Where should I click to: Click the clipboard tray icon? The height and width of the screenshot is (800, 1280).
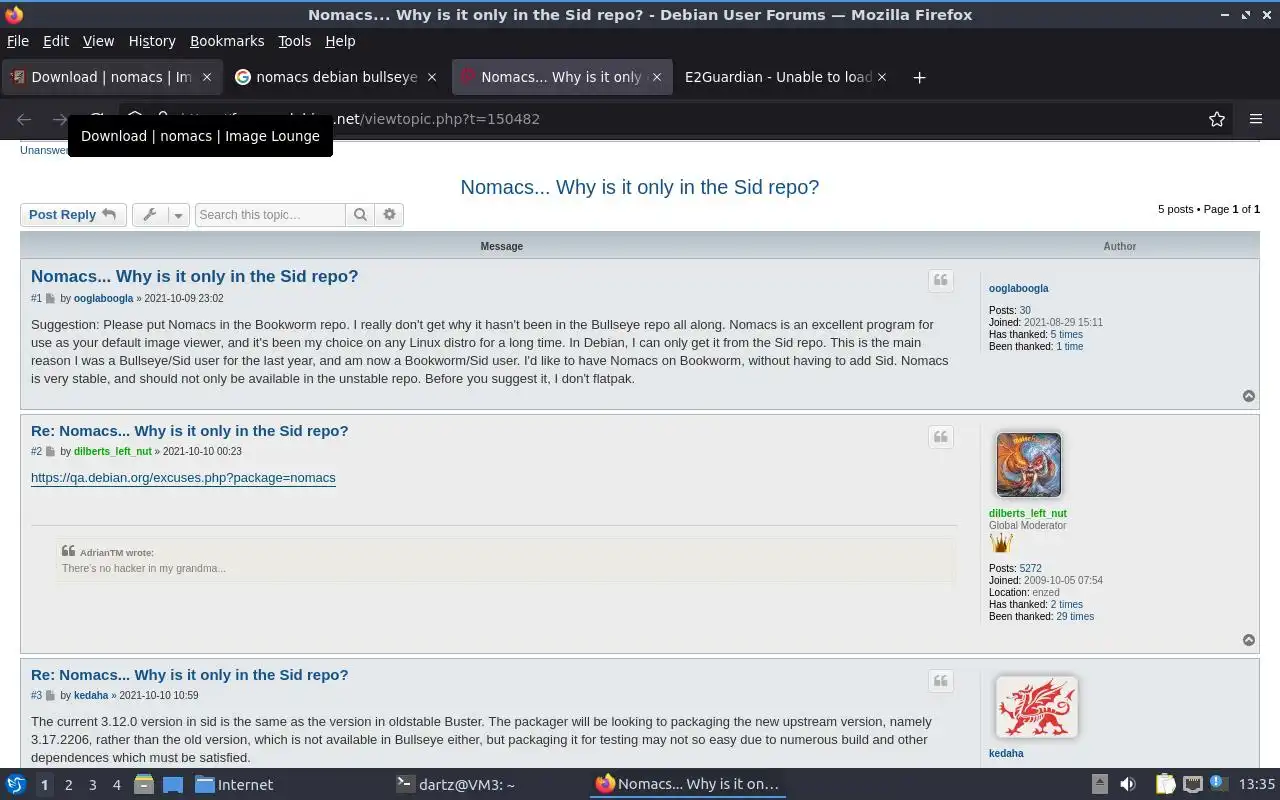pos(1165,785)
